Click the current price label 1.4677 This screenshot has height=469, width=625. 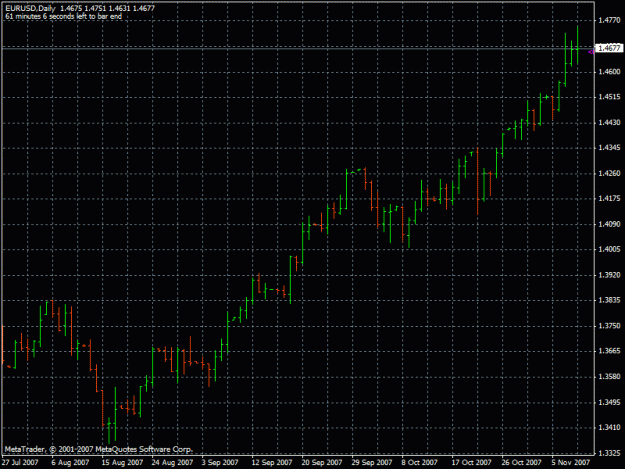point(610,48)
